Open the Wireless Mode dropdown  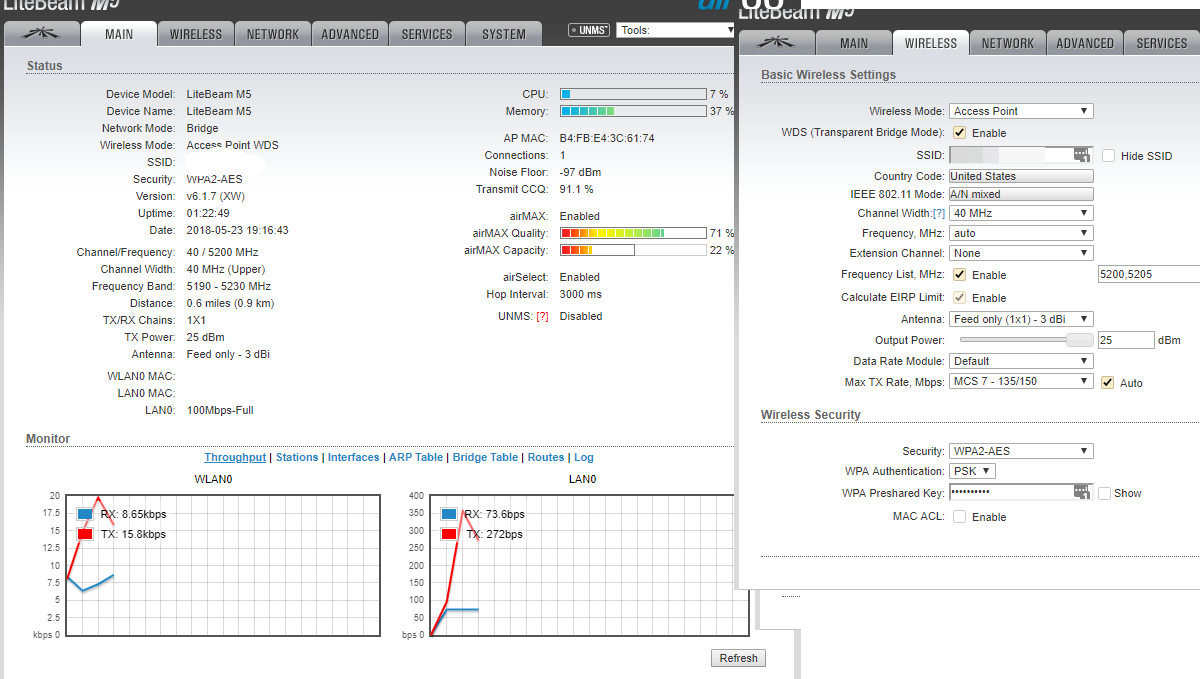[x=1021, y=111]
